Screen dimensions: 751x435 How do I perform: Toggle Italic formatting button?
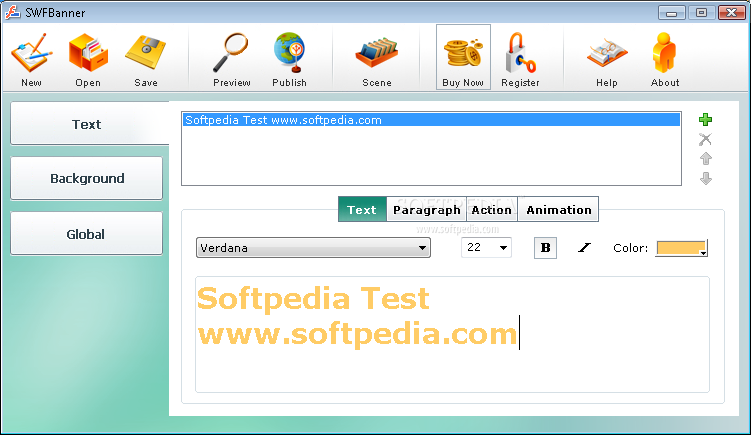[x=584, y=248]
